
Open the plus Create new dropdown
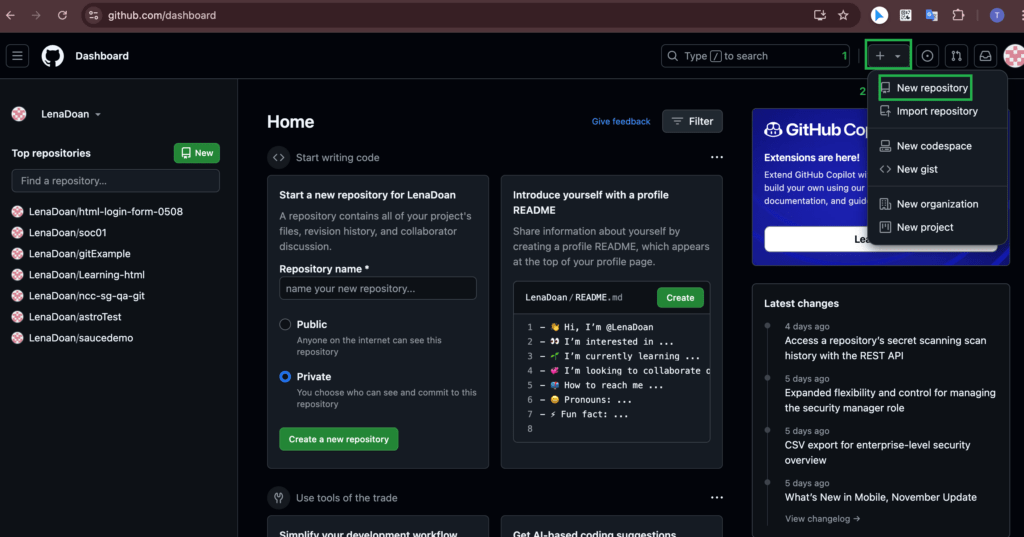pos(888,56)
